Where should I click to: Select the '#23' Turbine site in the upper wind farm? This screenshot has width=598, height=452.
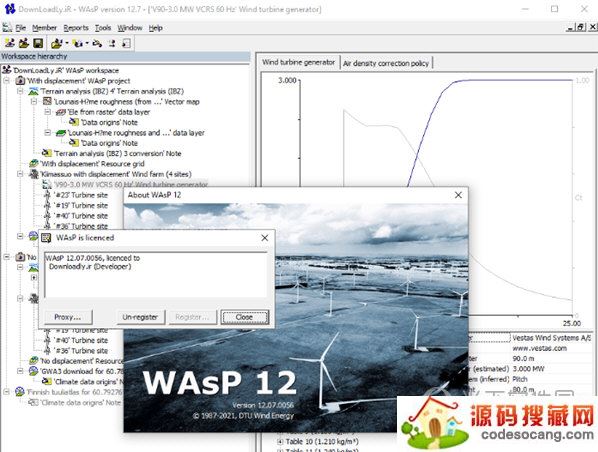click(x=81, y=195)
